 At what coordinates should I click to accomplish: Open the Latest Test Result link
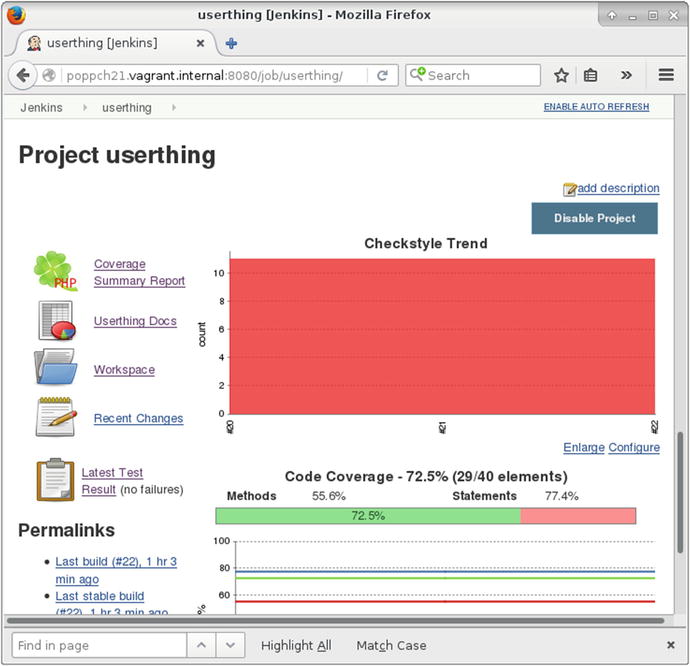pyautogui.click(x=112, y=481)
